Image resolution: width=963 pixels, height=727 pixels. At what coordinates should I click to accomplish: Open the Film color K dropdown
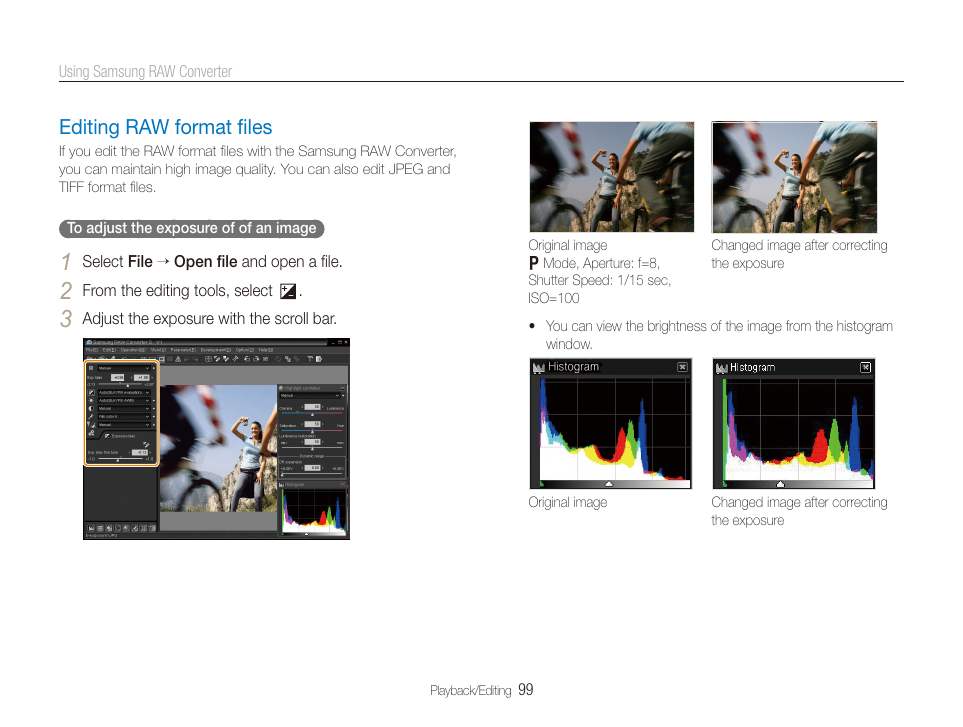click(124, 416)
